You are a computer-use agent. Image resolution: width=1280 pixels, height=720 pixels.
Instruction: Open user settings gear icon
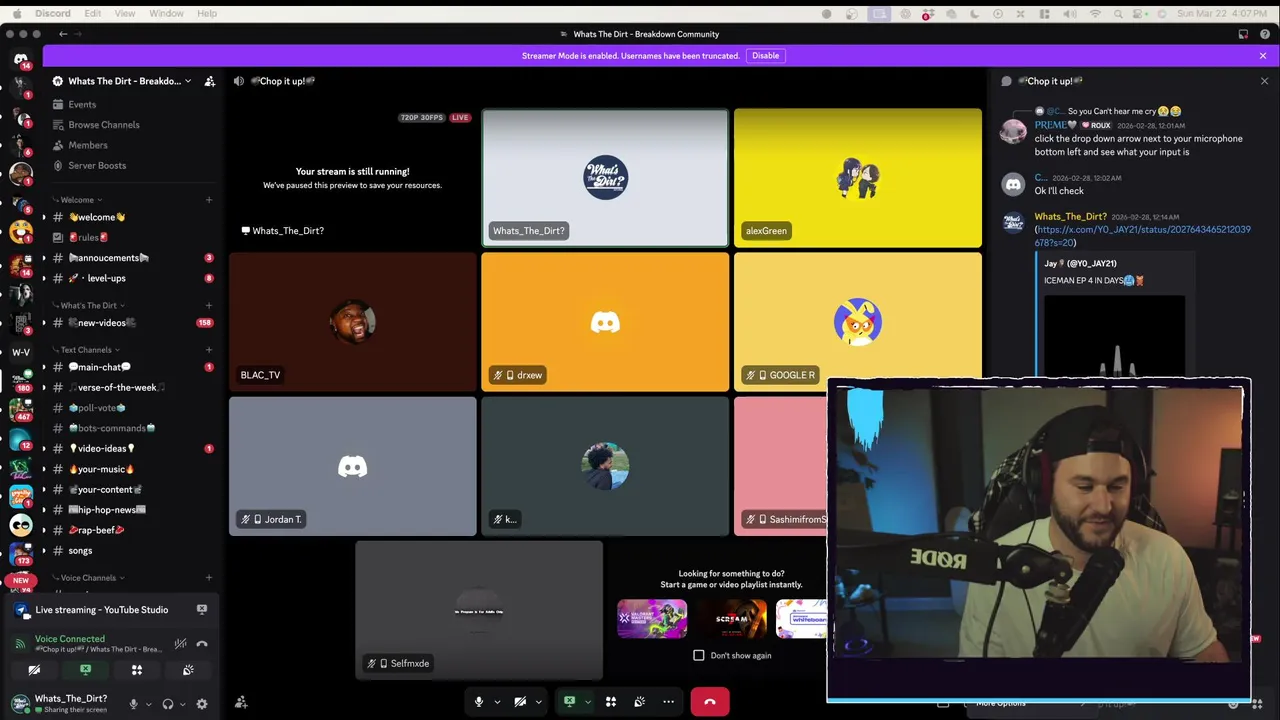[x=202, y=704]
